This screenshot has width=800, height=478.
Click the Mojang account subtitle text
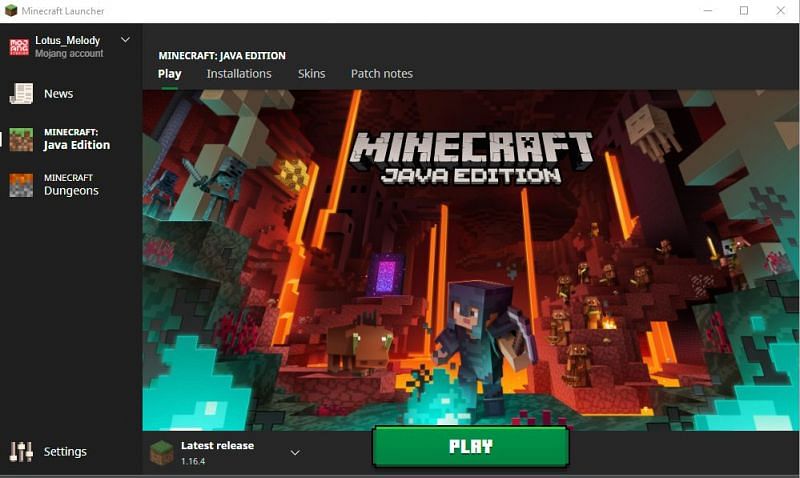point(69,54)
